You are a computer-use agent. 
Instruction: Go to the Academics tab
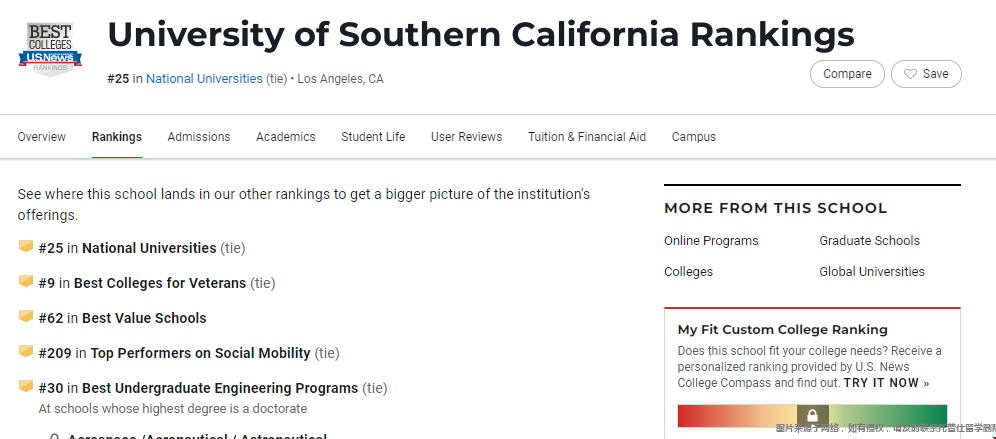pos(286,137)
